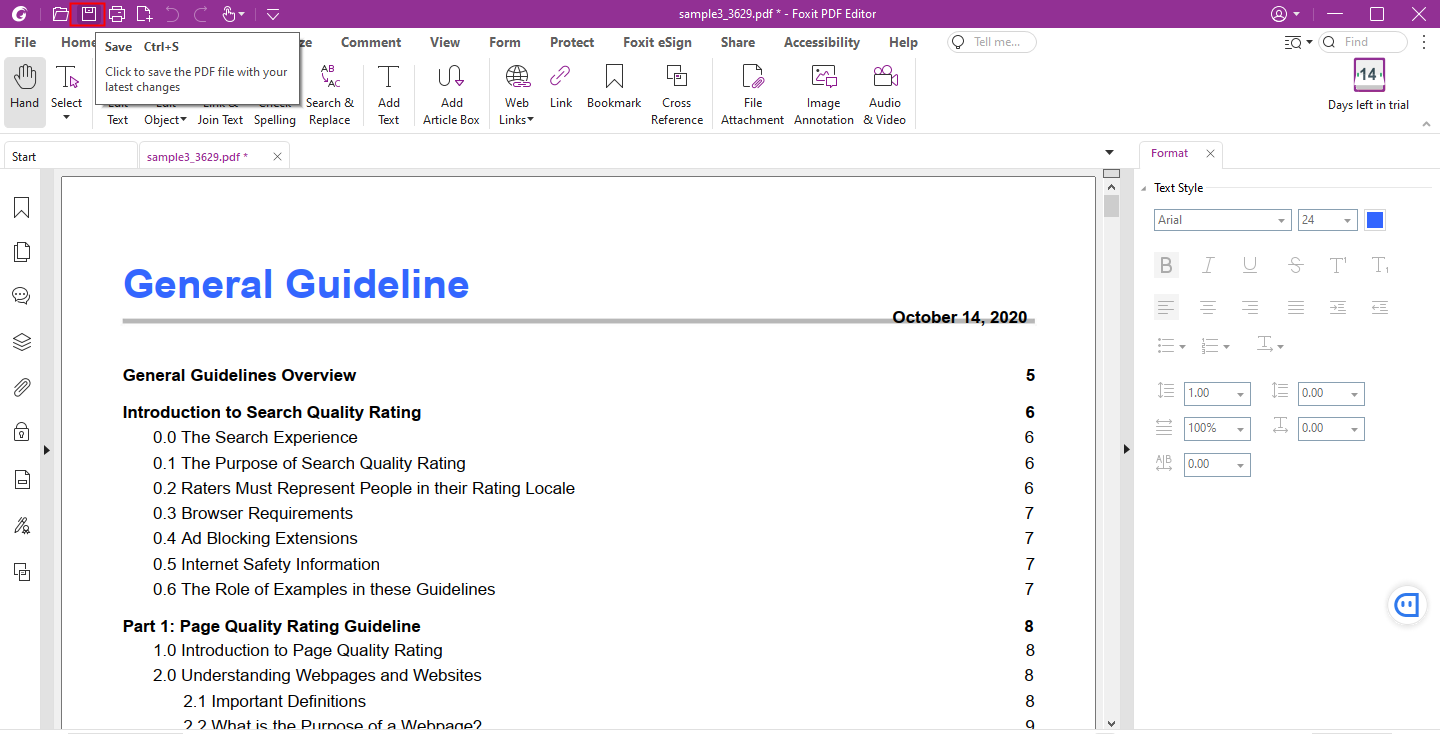The image size is (1440, 734).
Task: Click the Find search field
Action: pos(1363,42)
